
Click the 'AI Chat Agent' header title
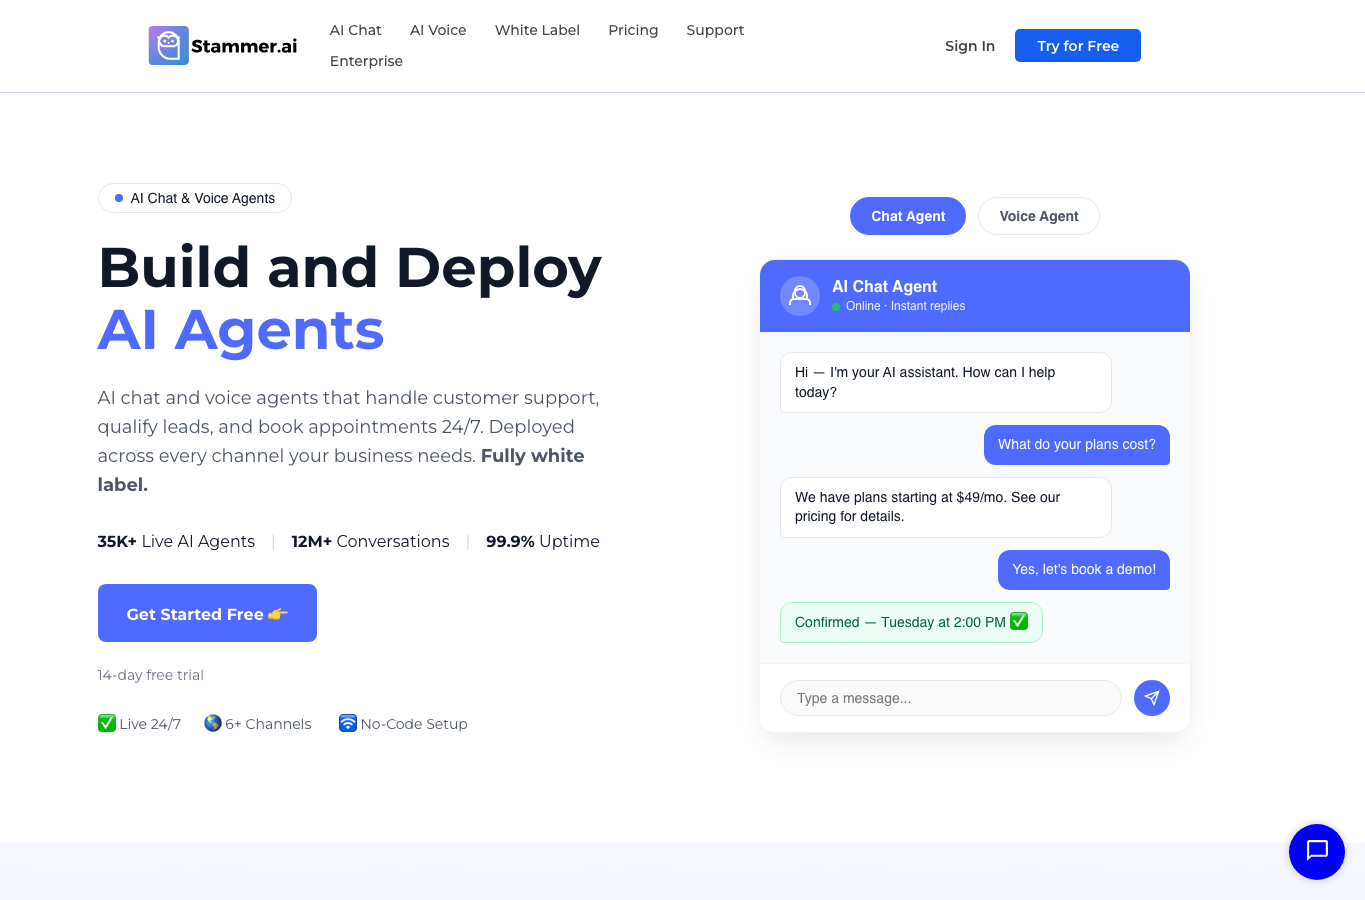pyautogui.click(x=884, y=286)
